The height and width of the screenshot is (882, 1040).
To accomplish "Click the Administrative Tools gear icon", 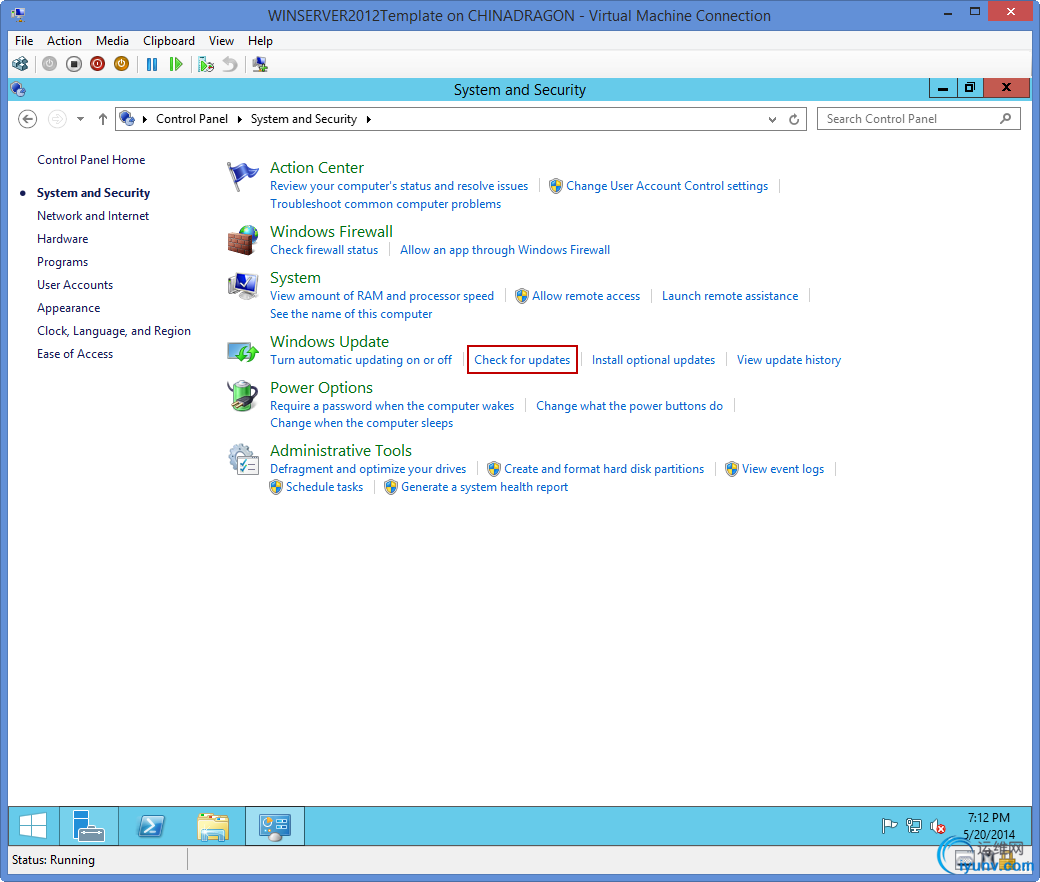I will pos(243,460).
